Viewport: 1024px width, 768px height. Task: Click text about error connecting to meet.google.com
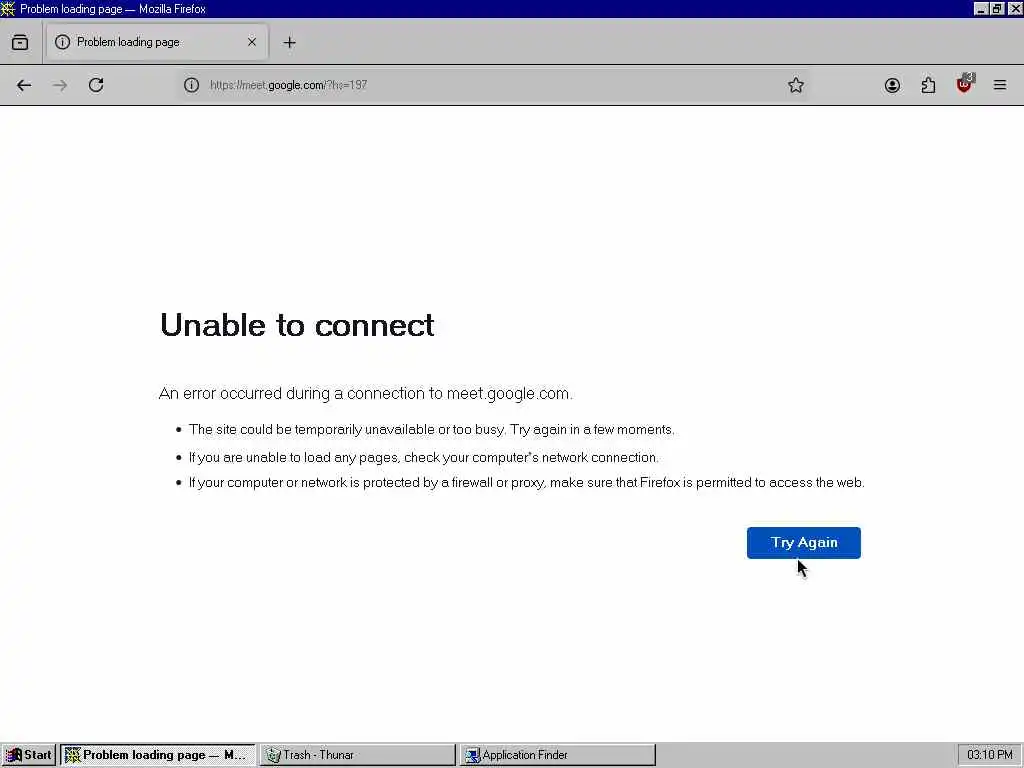point(366,394)
